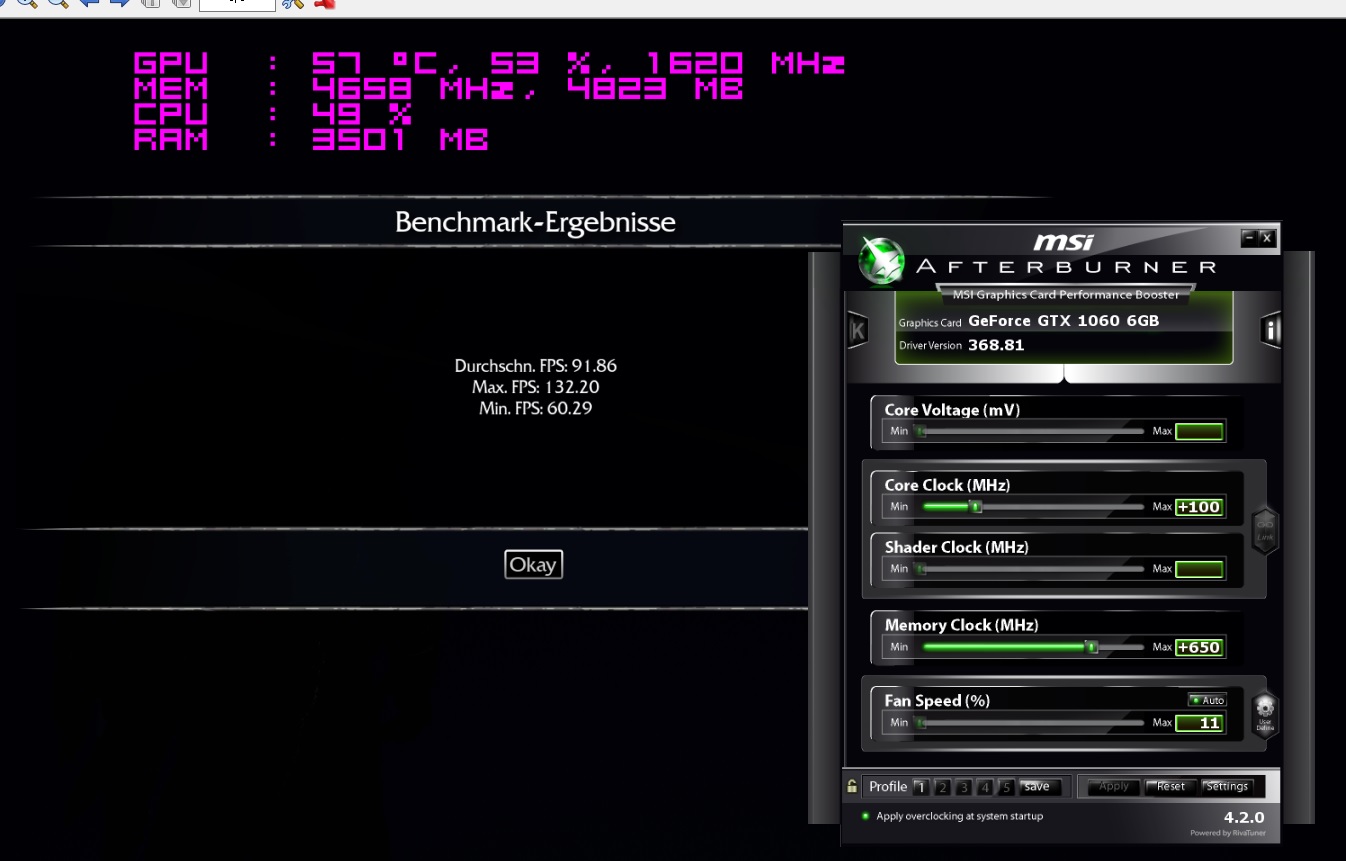The image size is (1346, 861).
Task: Open the information panel with the i button
Action: tap(1271, 331)
